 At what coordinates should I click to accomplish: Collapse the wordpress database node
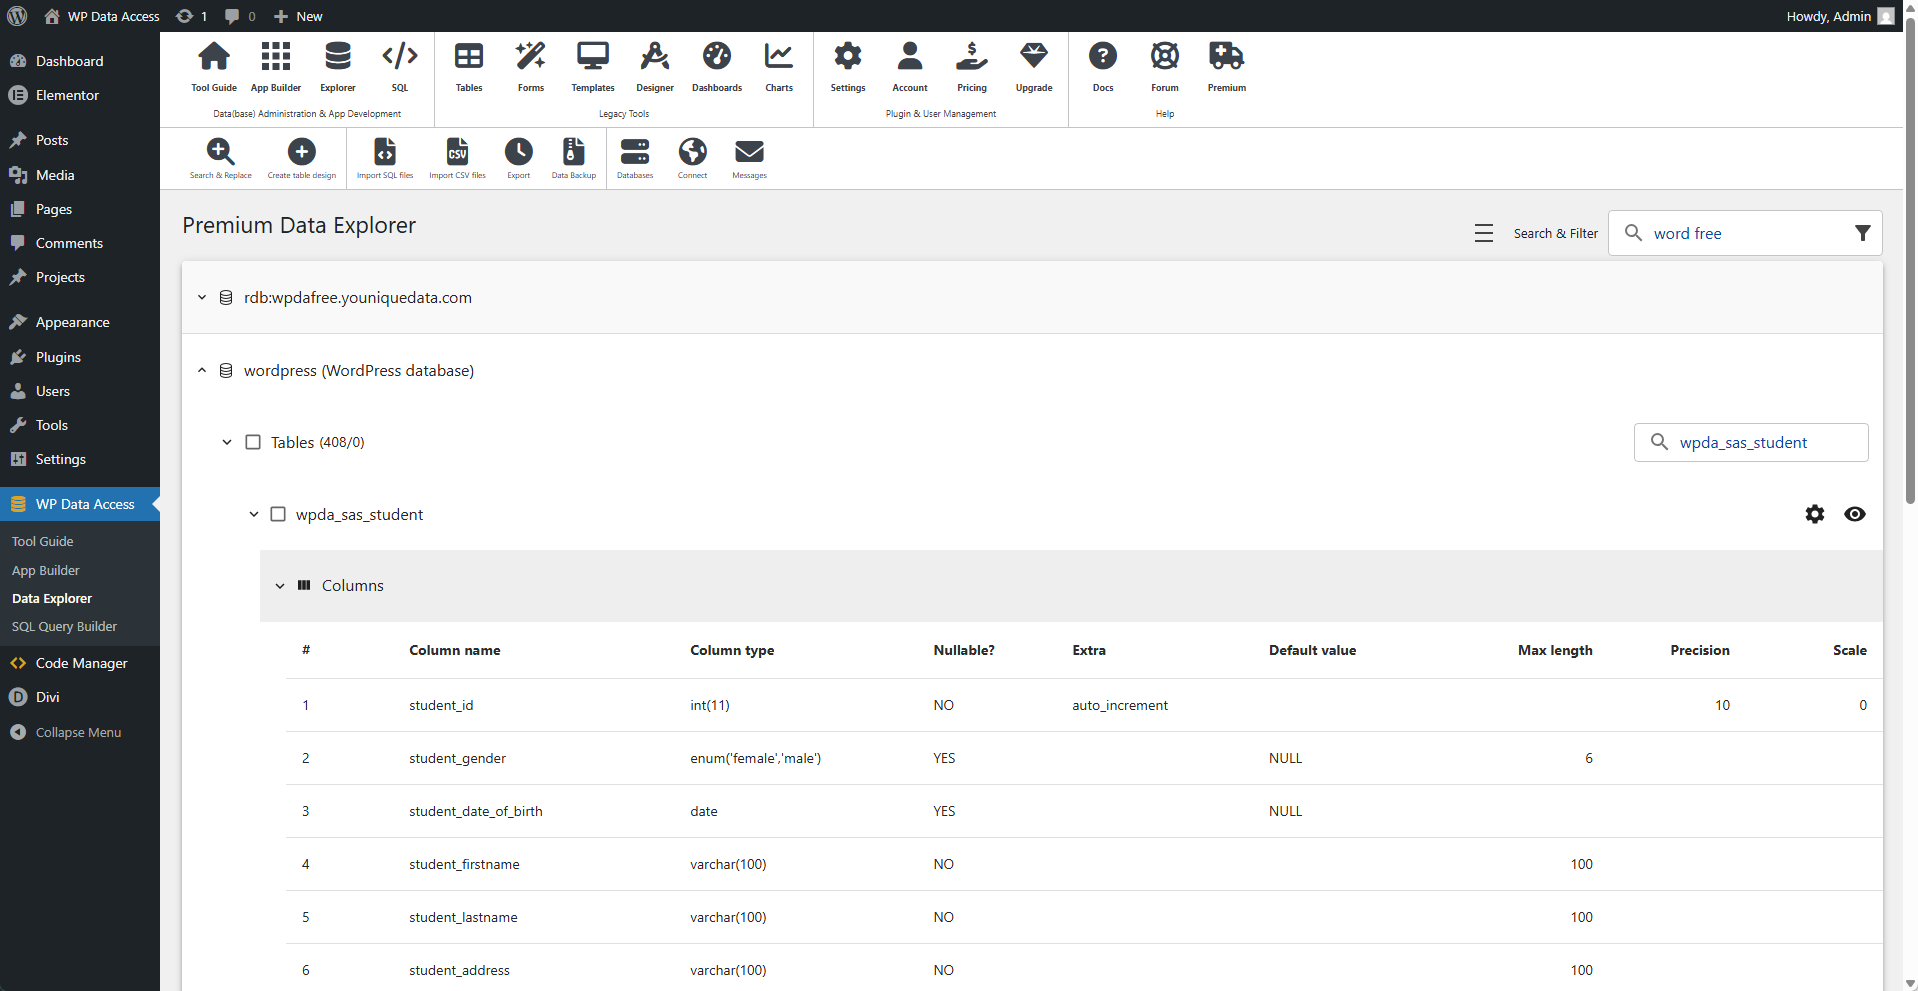(202, 371)
